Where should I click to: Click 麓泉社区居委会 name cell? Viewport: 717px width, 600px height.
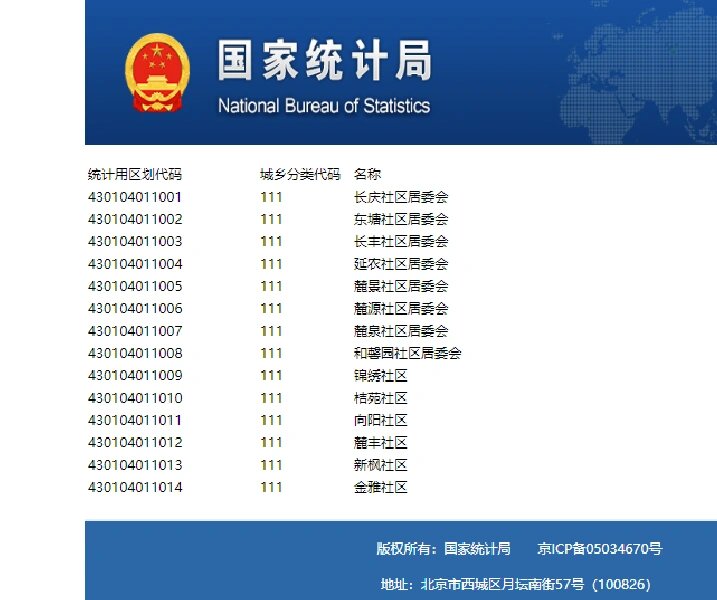tap(401, 331)
